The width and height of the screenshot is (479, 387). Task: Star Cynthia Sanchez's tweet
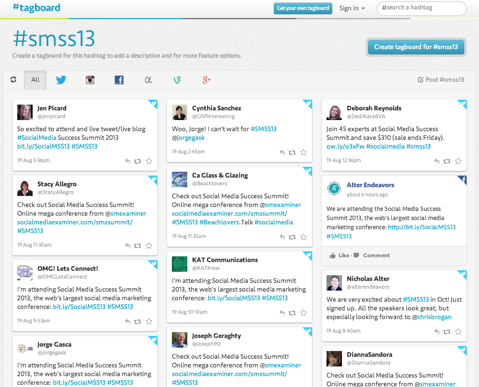[304, 153]
